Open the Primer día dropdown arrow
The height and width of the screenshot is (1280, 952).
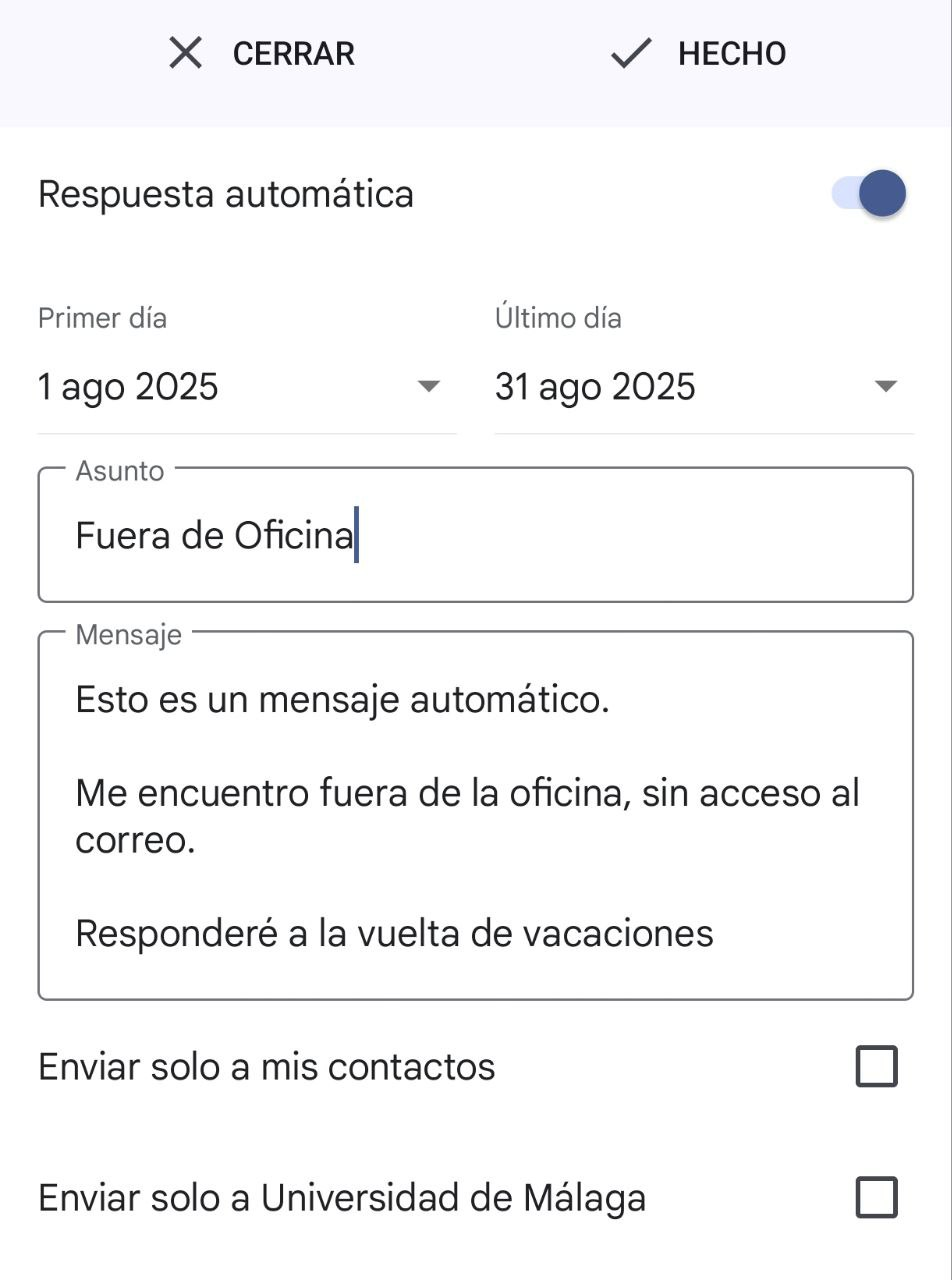click(429, 386)
